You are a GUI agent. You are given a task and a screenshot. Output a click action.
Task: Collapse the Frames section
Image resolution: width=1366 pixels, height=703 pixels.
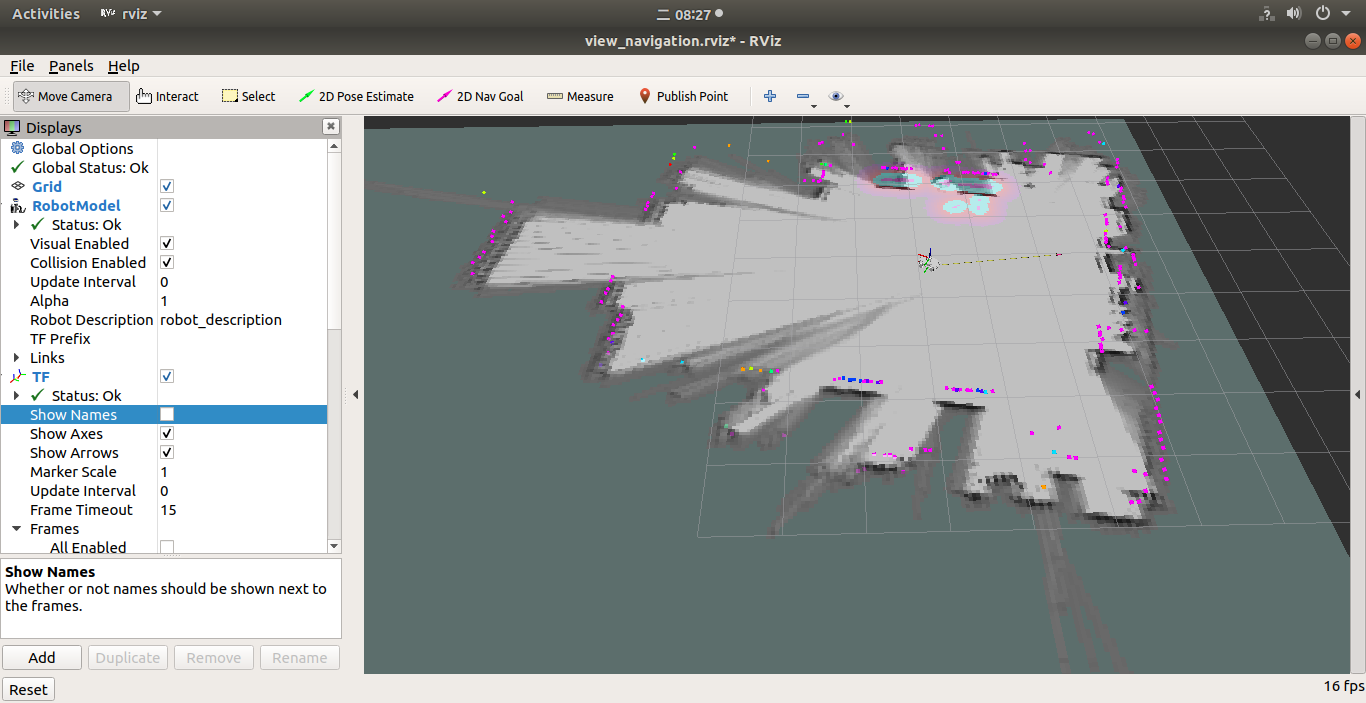16,528
